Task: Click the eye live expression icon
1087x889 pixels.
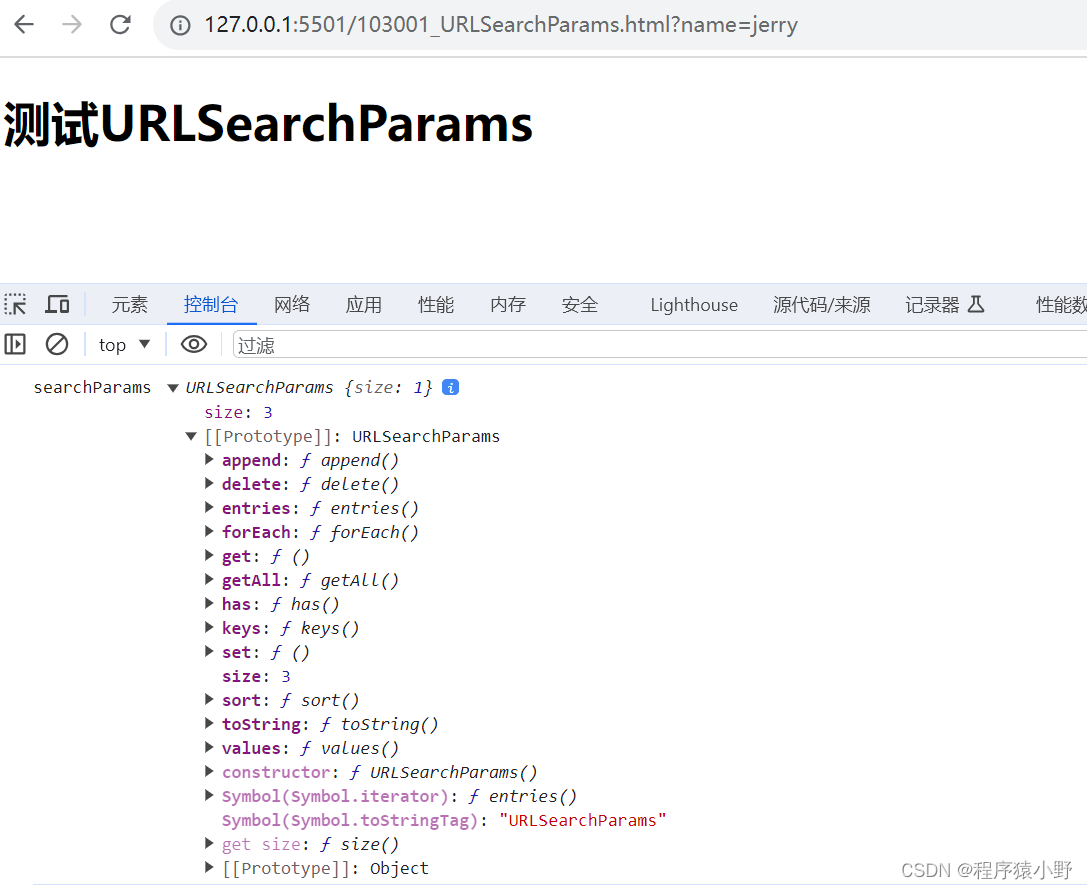Action: coord(194,345)
